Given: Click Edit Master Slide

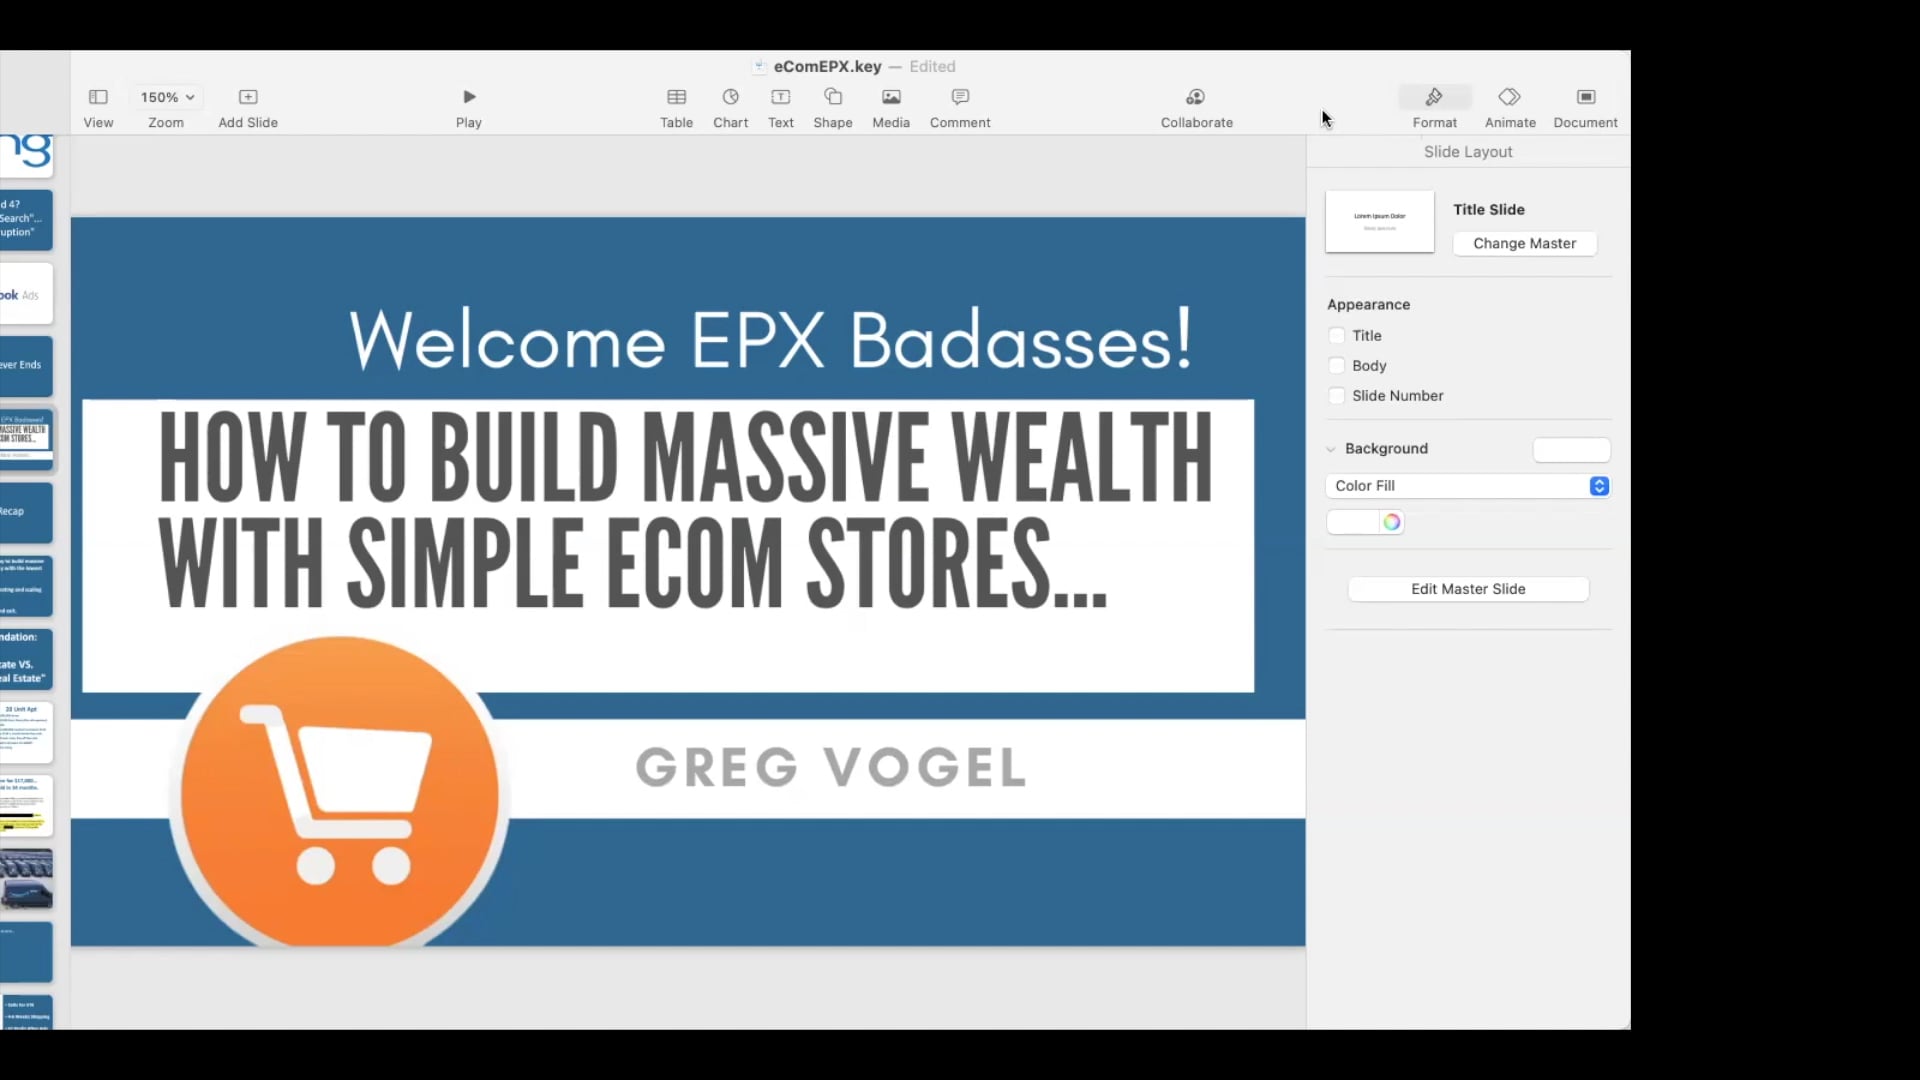Looking at the screenshot, I should (x=1468, y=588).
